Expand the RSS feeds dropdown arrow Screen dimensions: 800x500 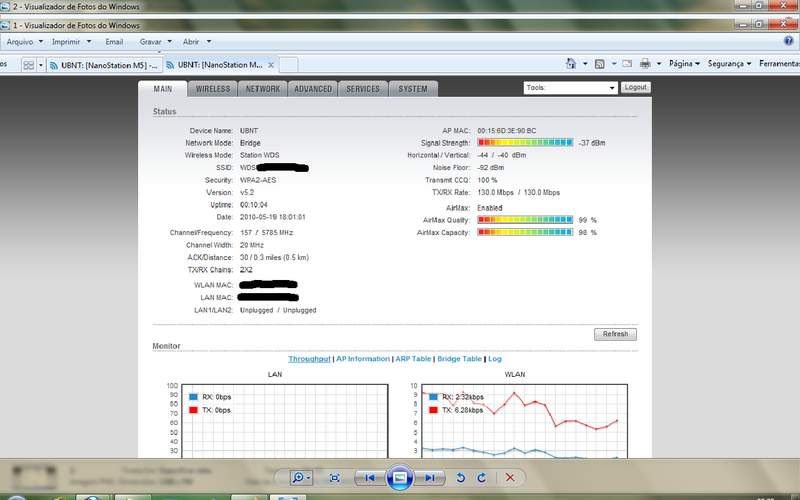[x=614, y=64]
